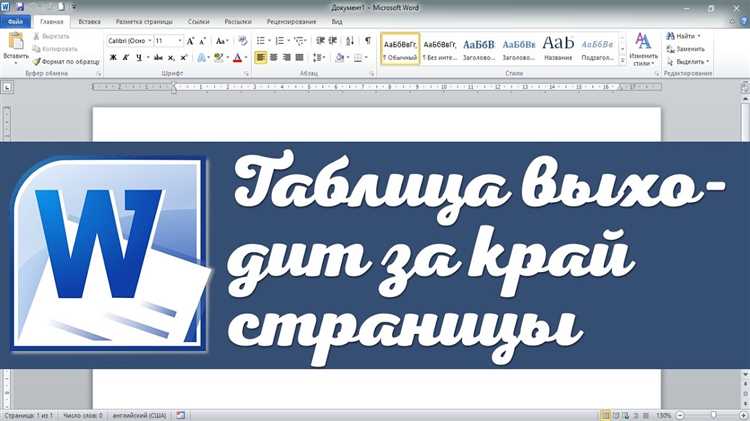Open the Select (Выделить) dropdown
The width and height of the screenshot is (750, 421).
click(688, 62)
